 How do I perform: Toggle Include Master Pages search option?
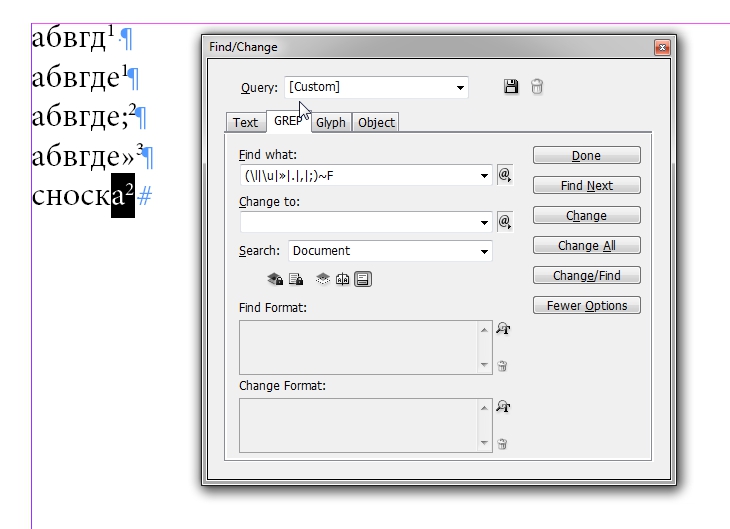tap(343, 279)
